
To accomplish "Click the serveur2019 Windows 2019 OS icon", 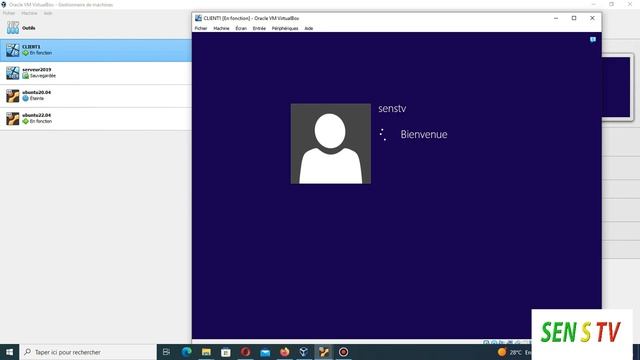I will pyautogui.click(x=13, y=73).
